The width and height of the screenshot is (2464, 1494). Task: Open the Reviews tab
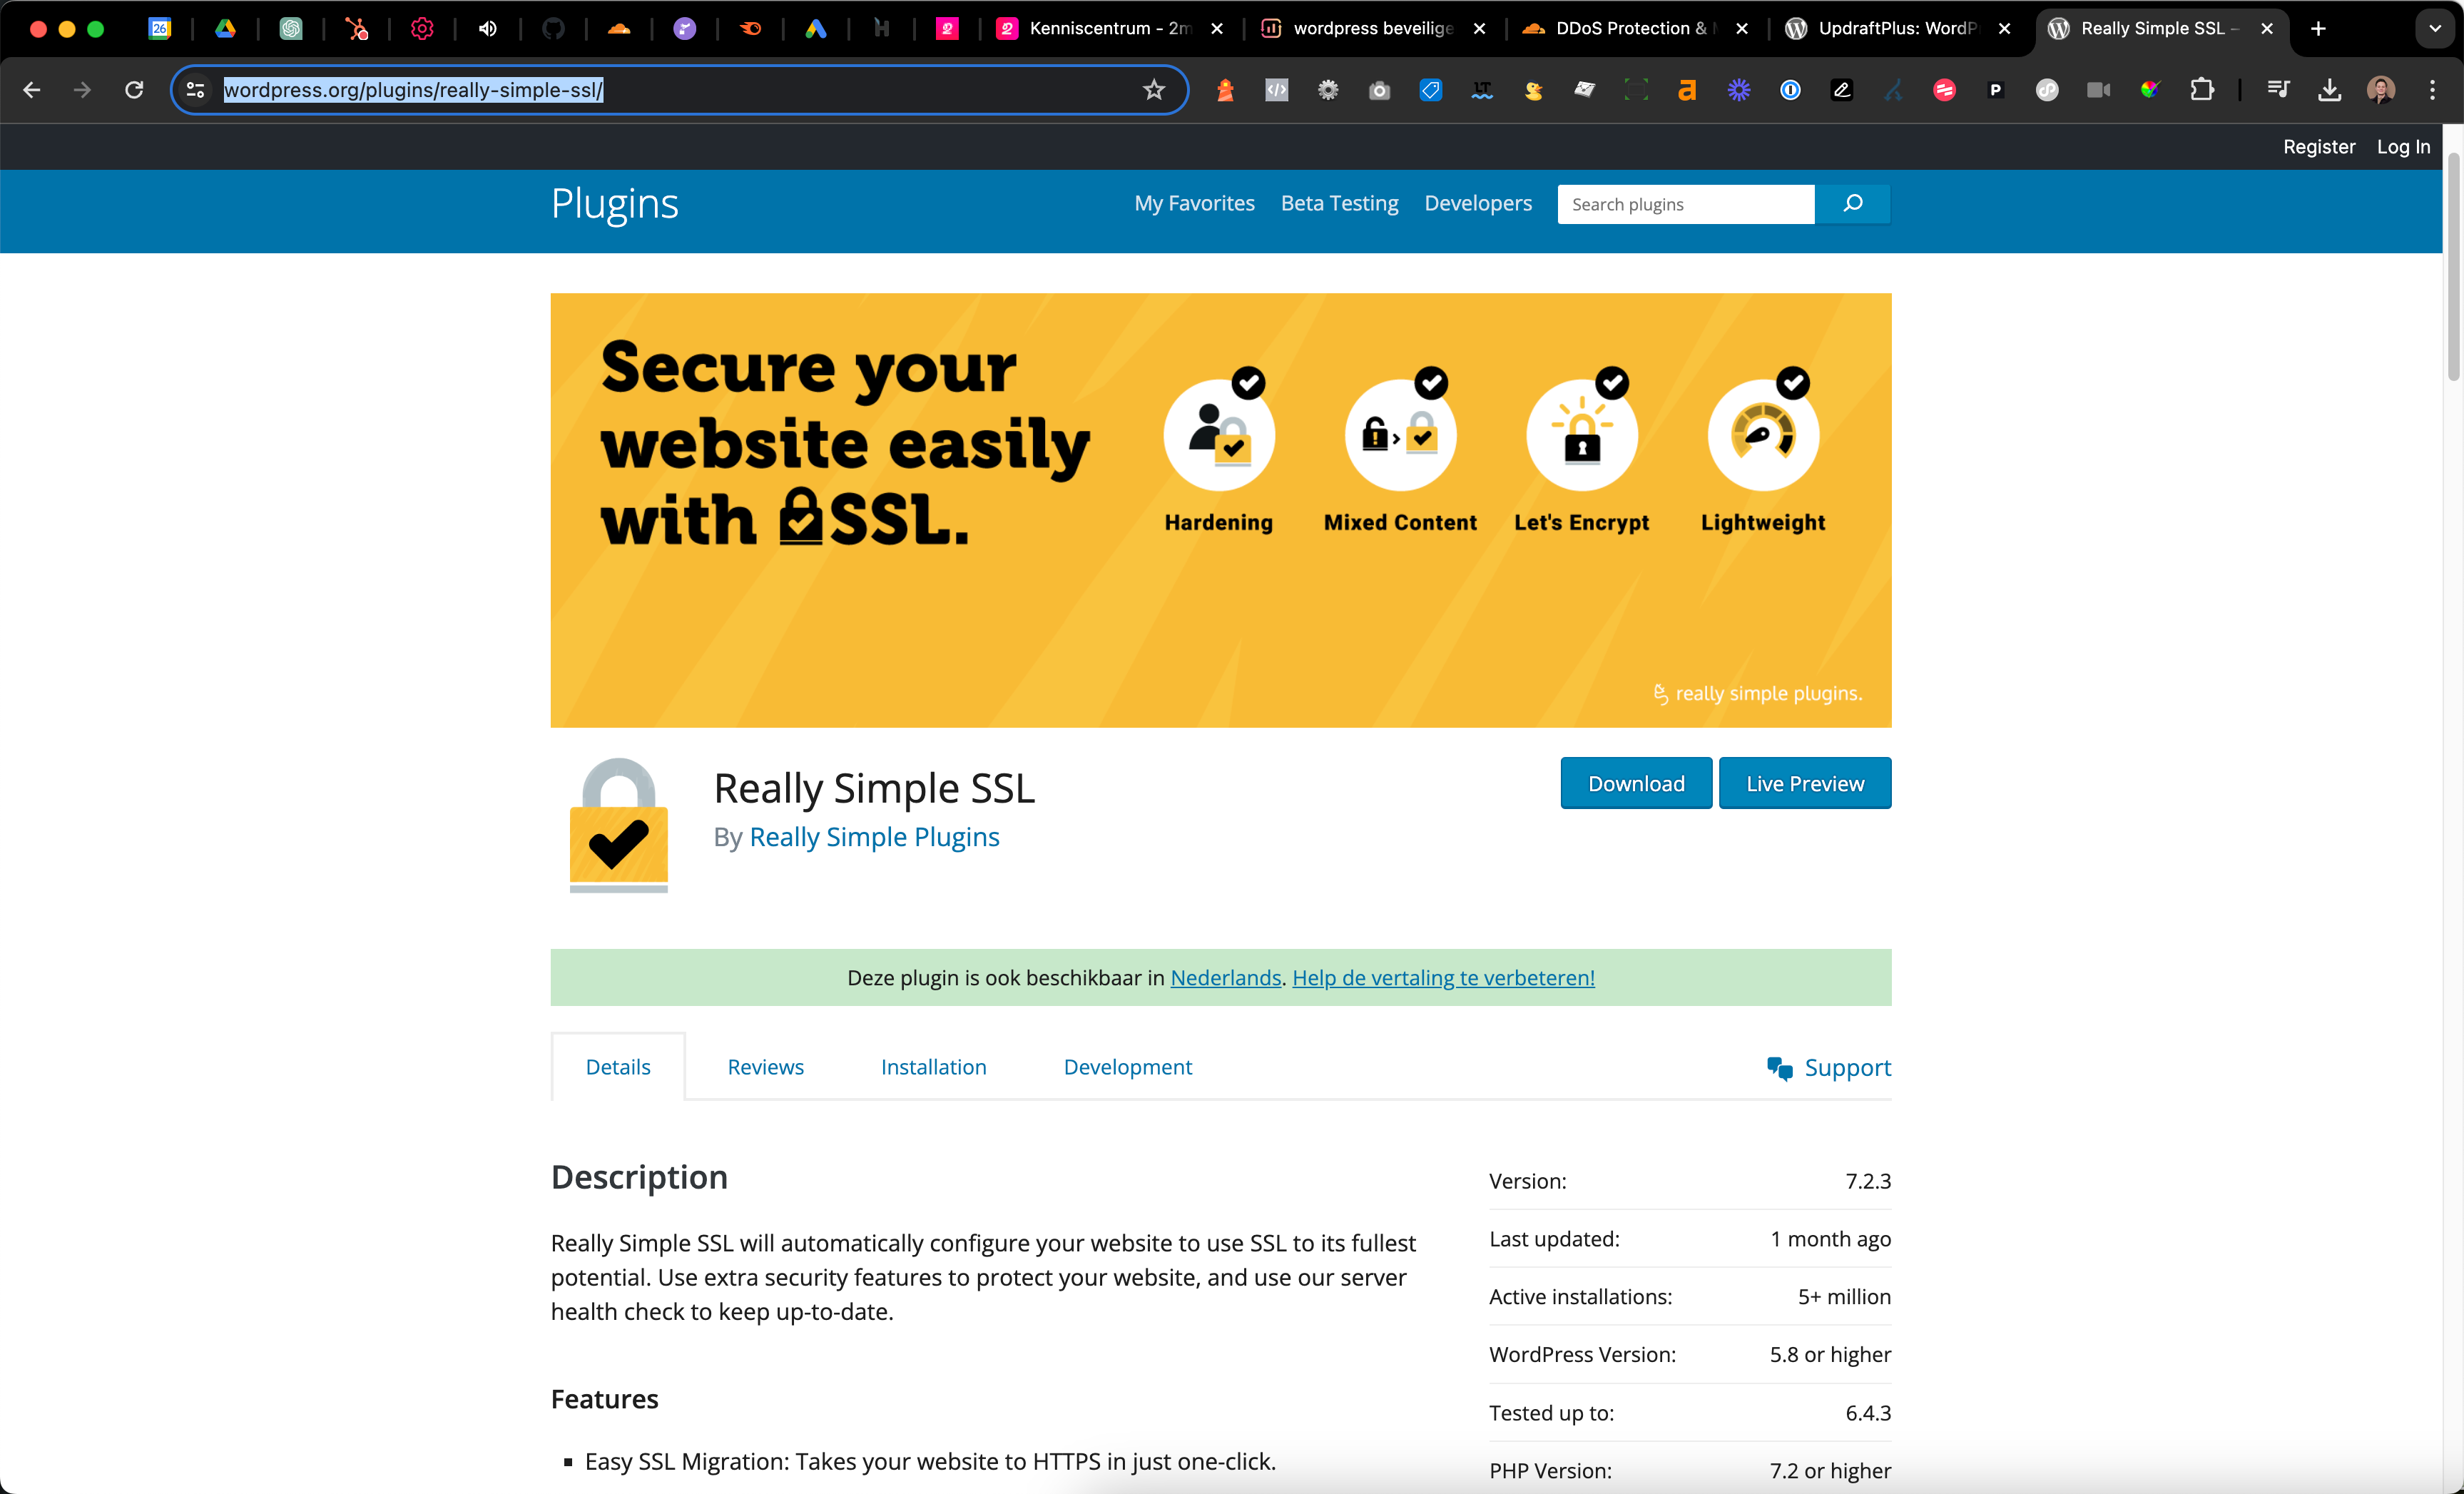[765, 1067]
